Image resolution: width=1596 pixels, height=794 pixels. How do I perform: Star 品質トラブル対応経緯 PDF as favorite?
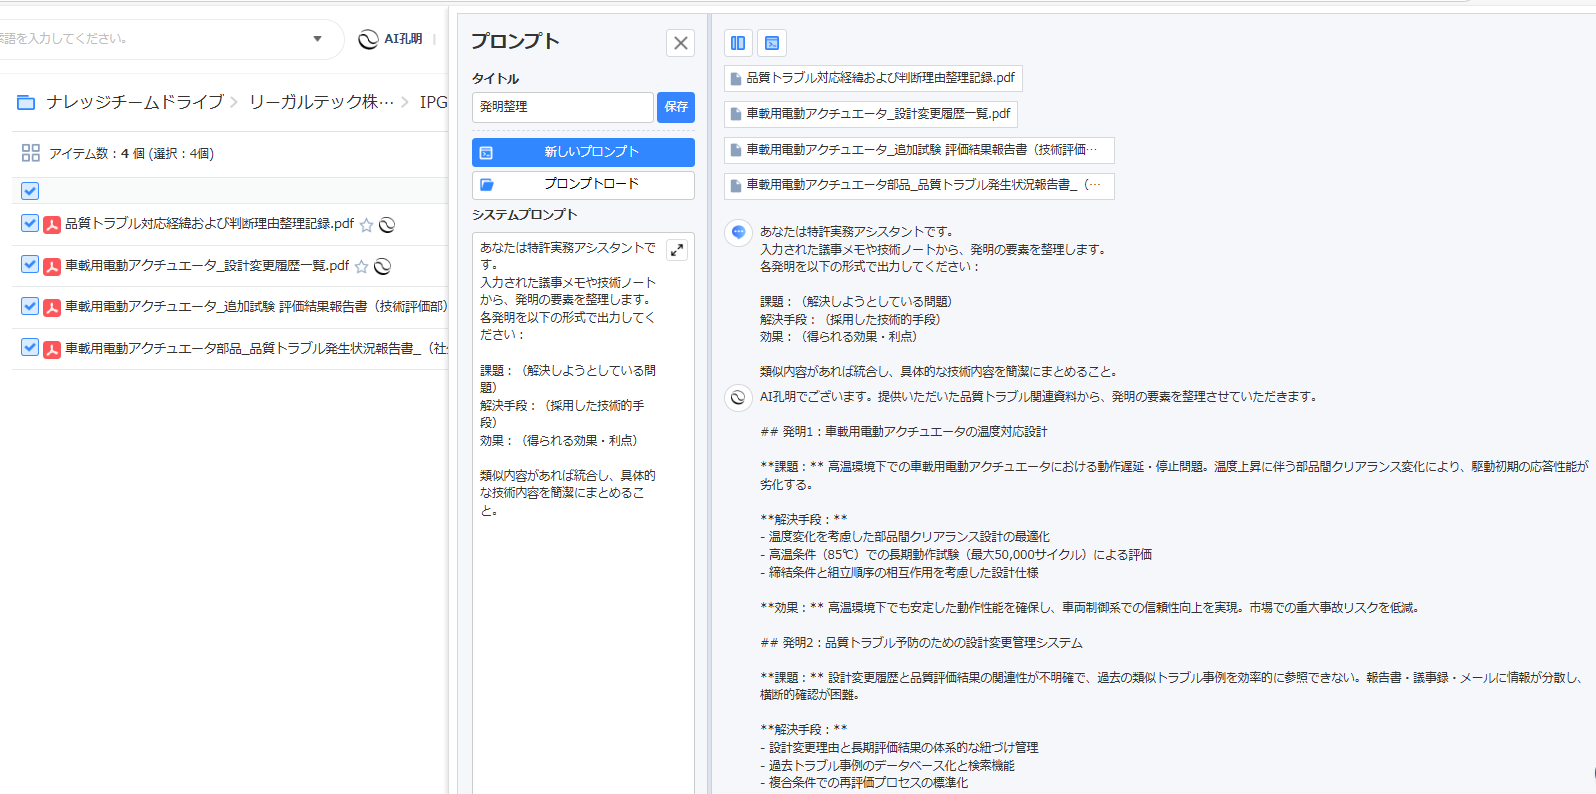[367, 225]
